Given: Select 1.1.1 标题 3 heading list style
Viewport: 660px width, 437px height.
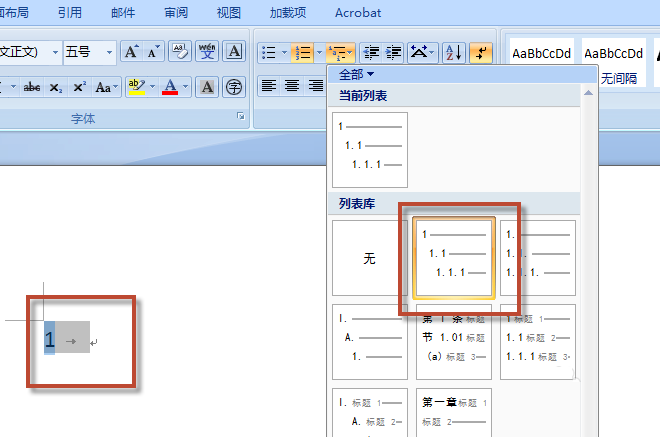Looking at the screenshot, I should click(538, 342).
